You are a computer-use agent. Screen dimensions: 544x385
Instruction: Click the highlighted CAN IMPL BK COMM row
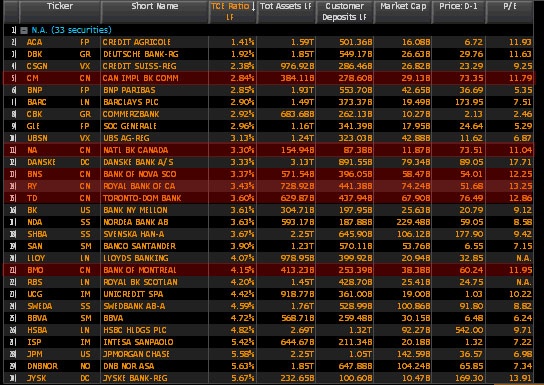coord(268,78)
